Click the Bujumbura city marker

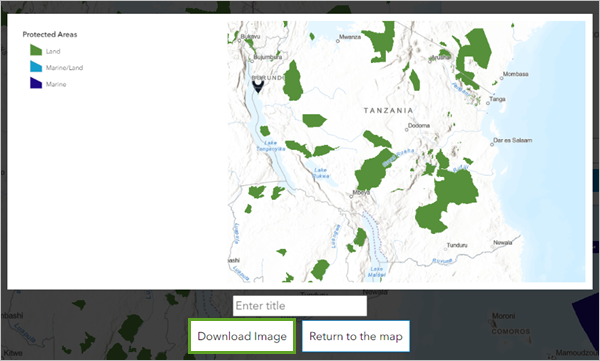click(x=252, y=61)
